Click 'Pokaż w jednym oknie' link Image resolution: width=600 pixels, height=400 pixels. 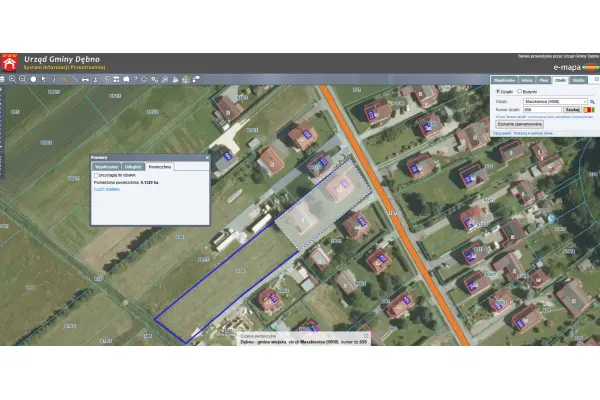[533, 133]
